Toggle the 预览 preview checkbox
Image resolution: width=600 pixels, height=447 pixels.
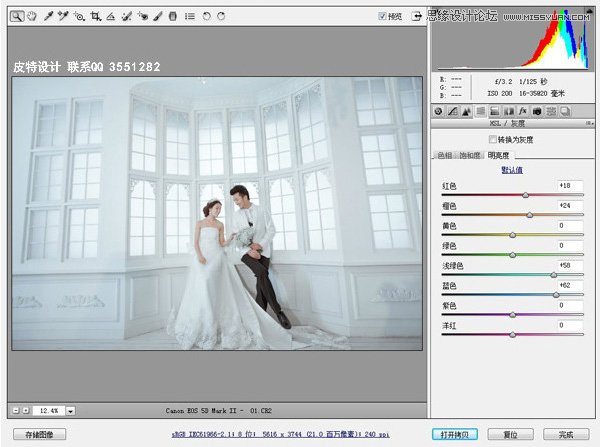pyautogui.click(x=383, y=17)
